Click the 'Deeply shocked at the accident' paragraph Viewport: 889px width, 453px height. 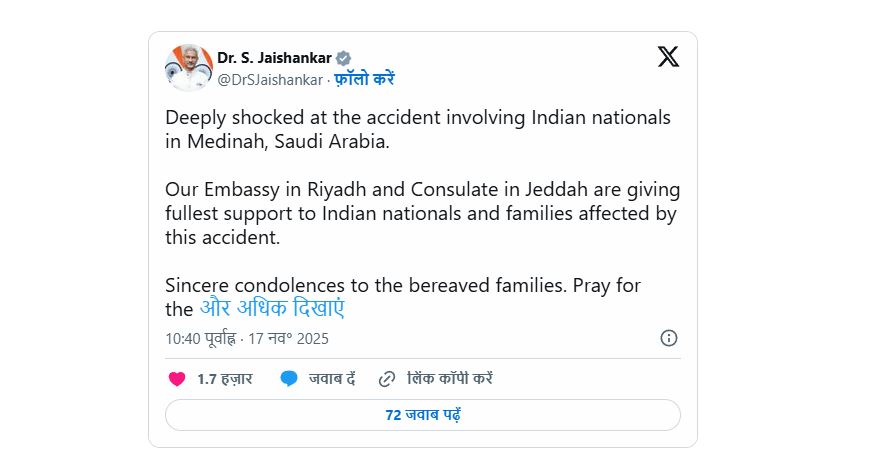click(x=418, y=129)
